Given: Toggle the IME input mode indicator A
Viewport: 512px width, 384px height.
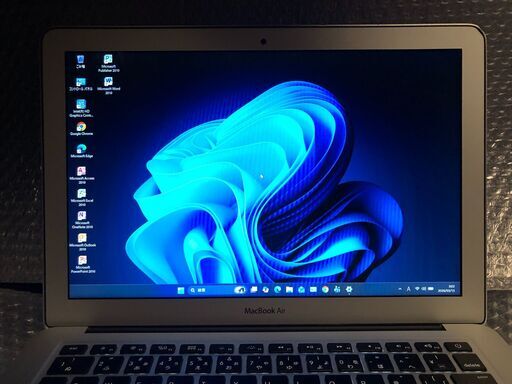Looking at the screenshot, I should point(408,289).
